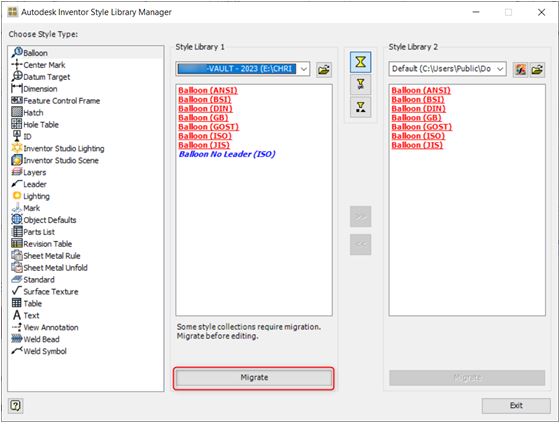This screenshot has height=424, width=560.
Task: Create new style library for Library 2
Action: (x=520, y=69)
